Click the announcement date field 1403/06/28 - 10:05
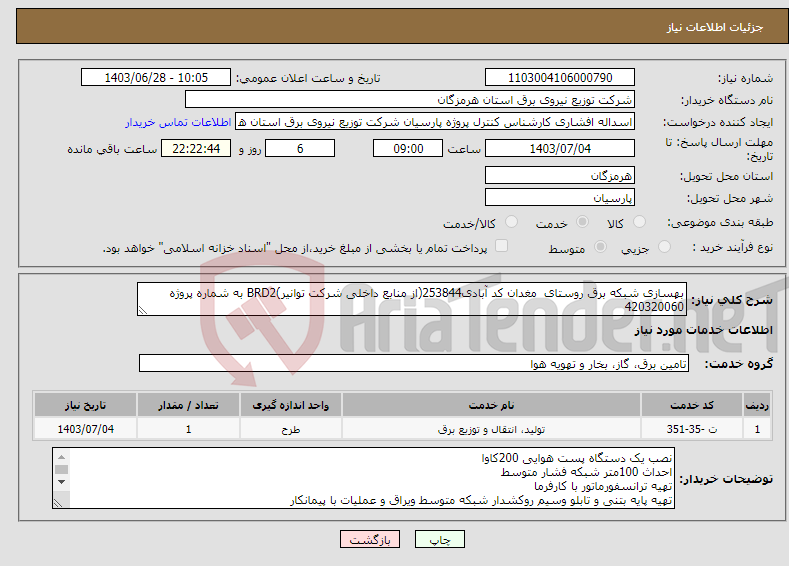Image resolution: width=789 pixels, height=566 pixels. [156, 77]
